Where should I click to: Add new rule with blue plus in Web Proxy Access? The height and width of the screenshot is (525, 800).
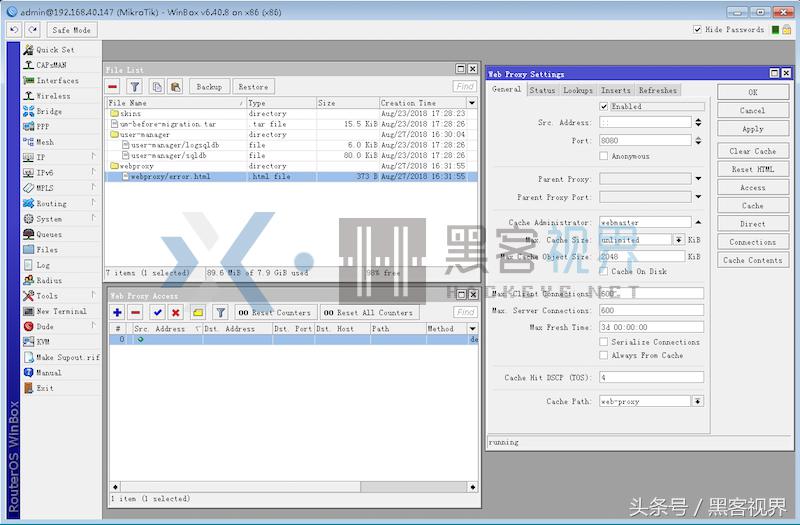point(117,312)
